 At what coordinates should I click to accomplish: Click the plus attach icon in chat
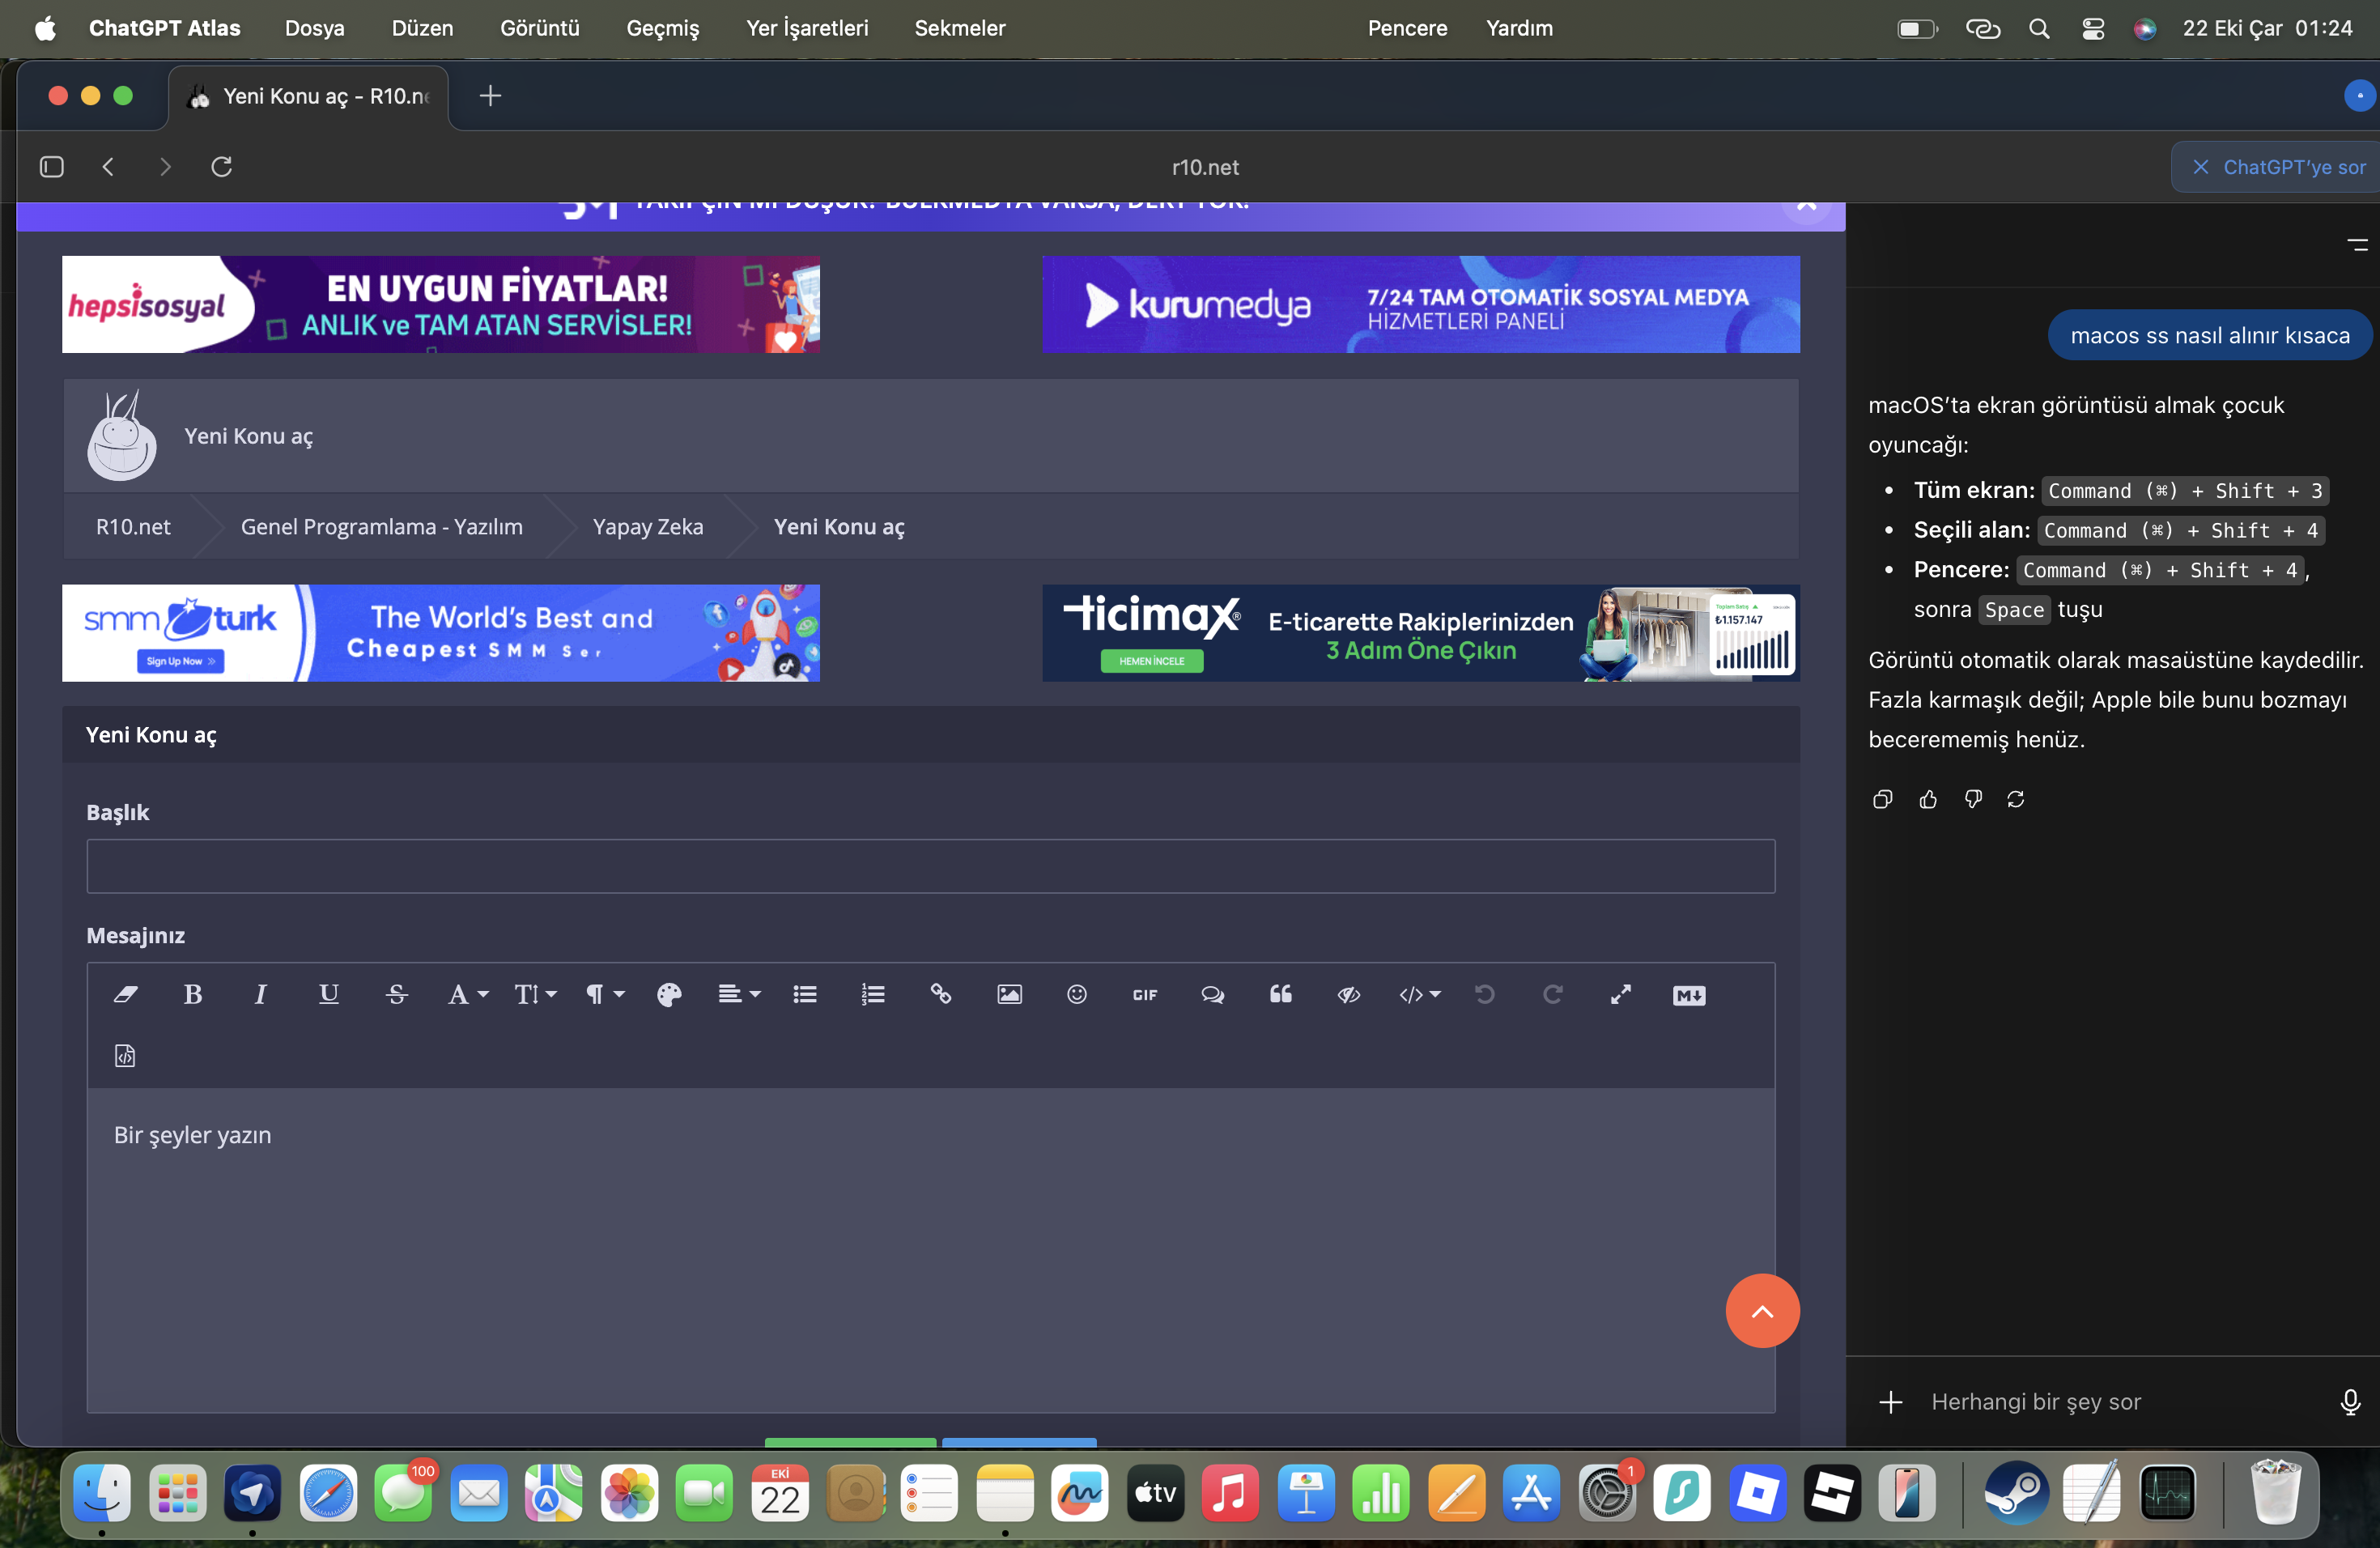point(1891,1402)
